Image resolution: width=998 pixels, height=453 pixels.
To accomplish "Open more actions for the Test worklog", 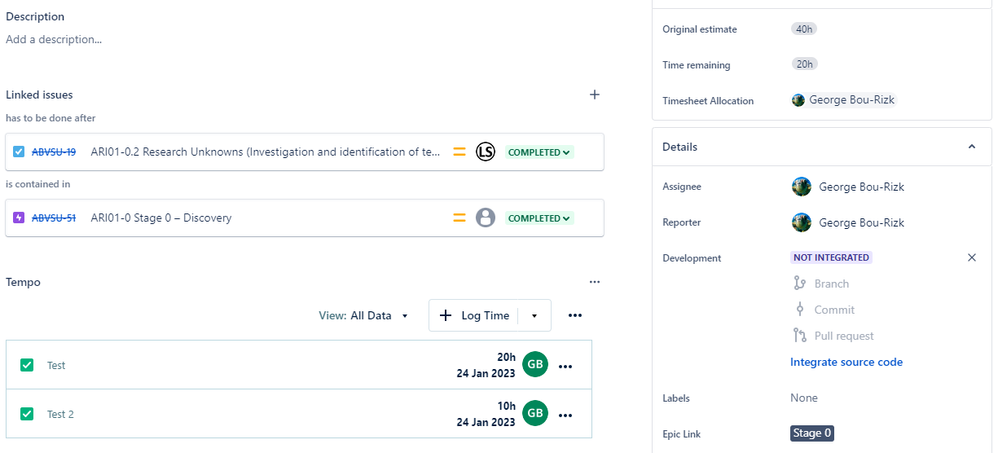I will tap(566, 367).
